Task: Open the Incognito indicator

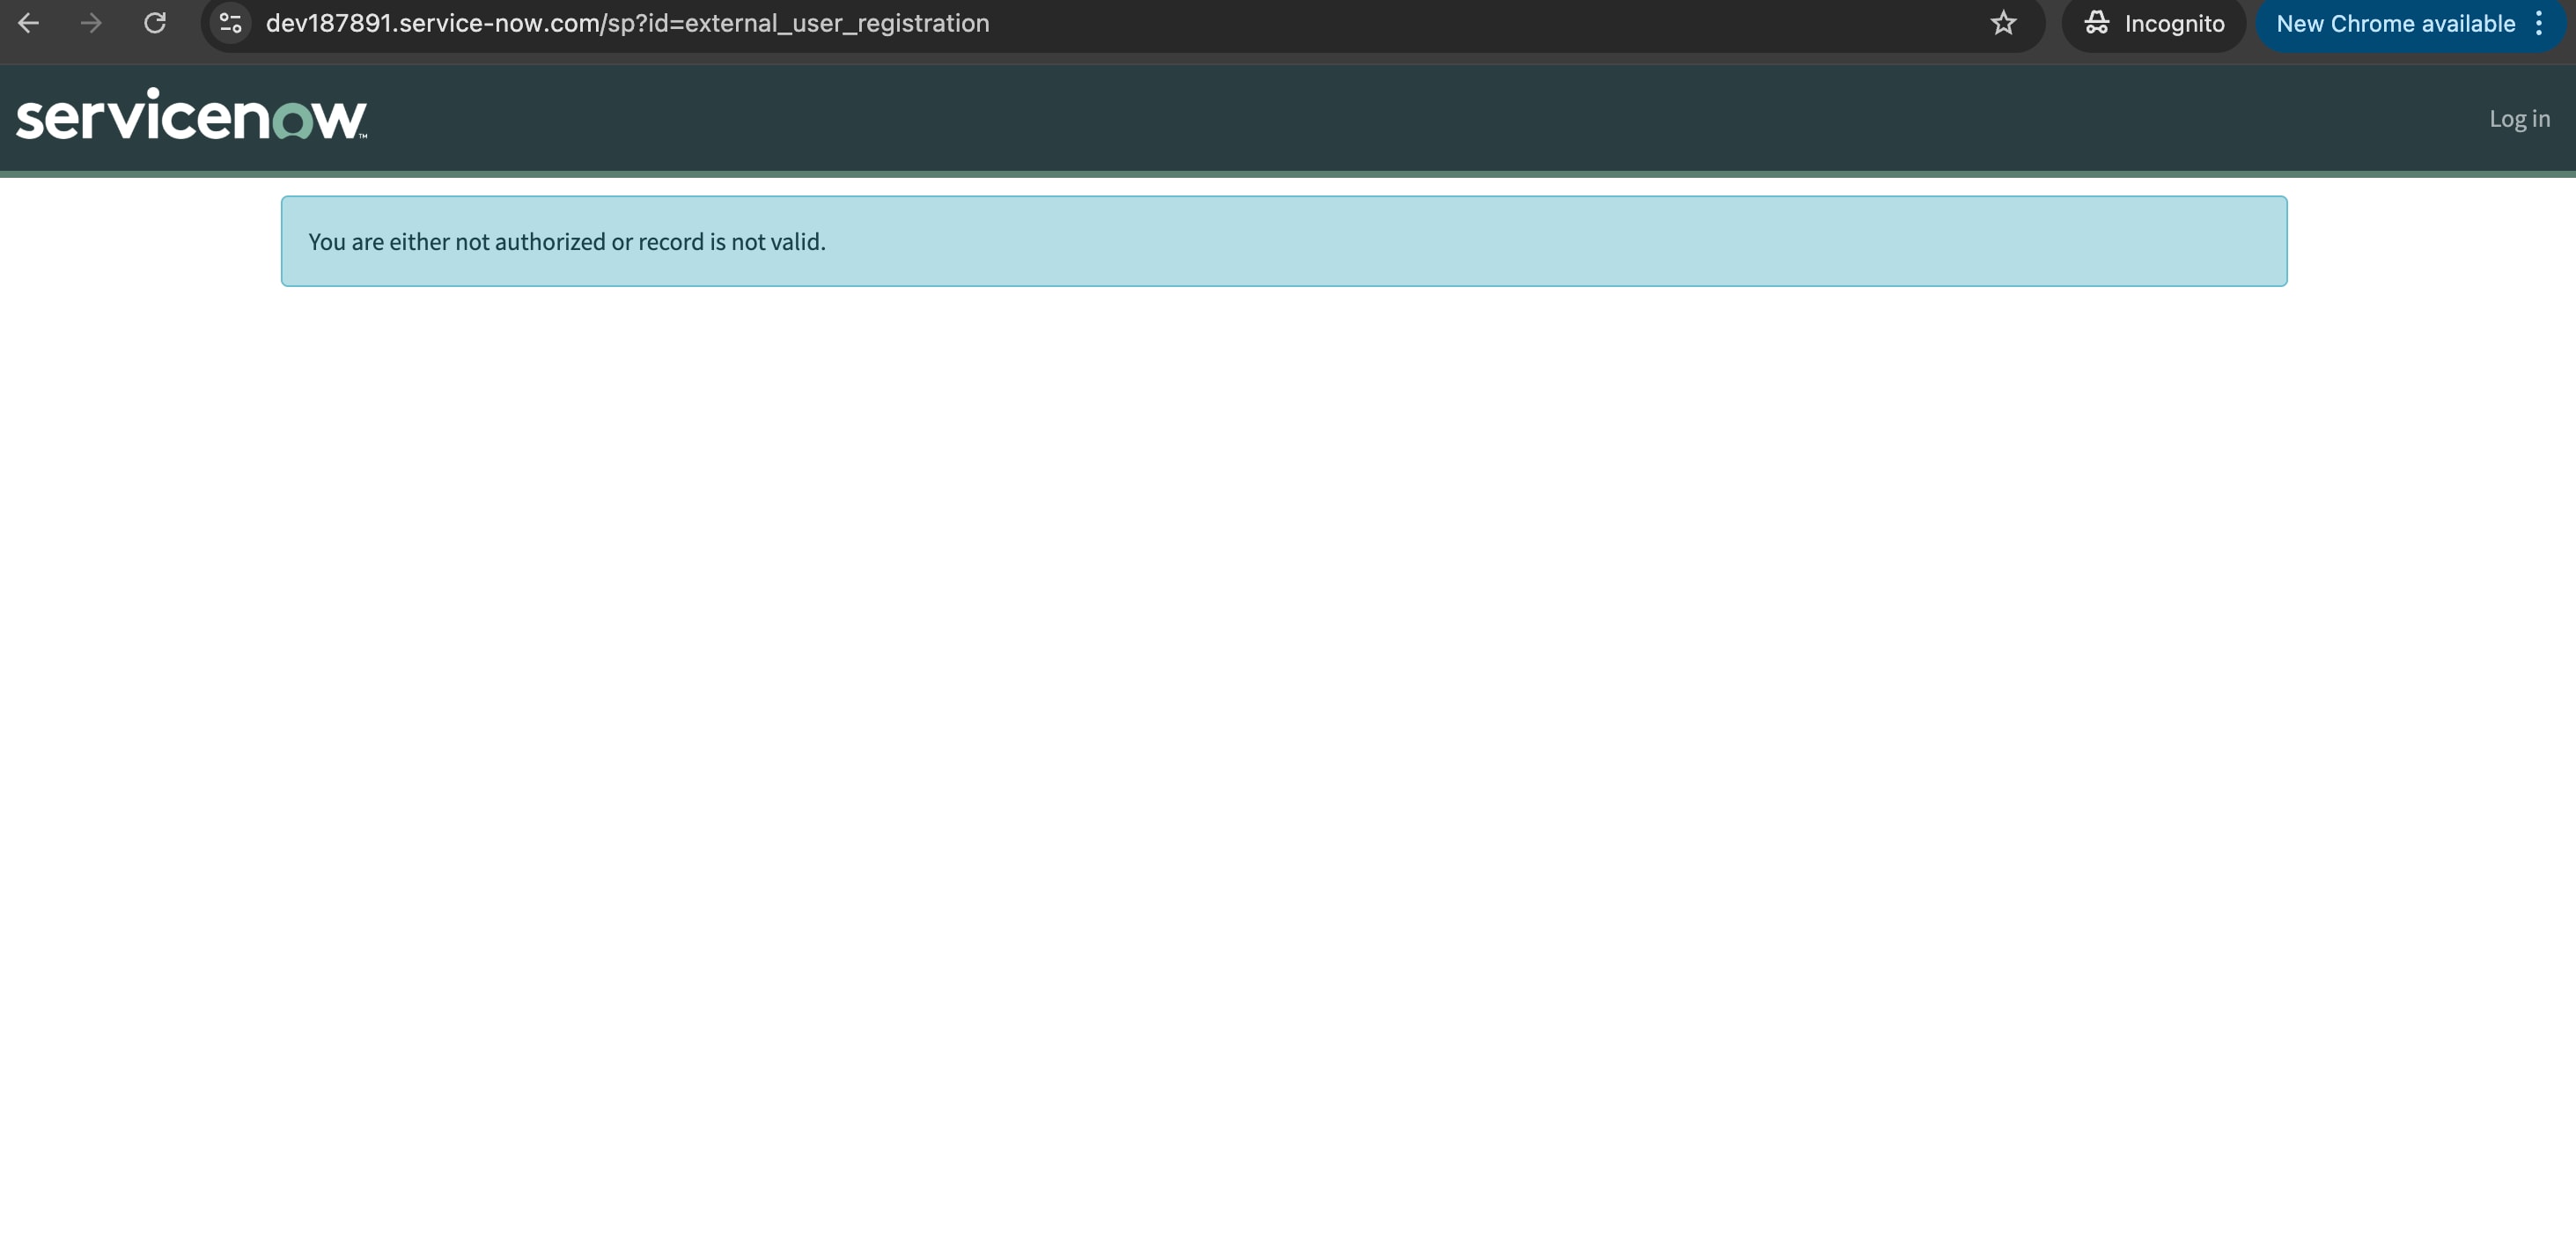Action: click(x=2154, y=24)
